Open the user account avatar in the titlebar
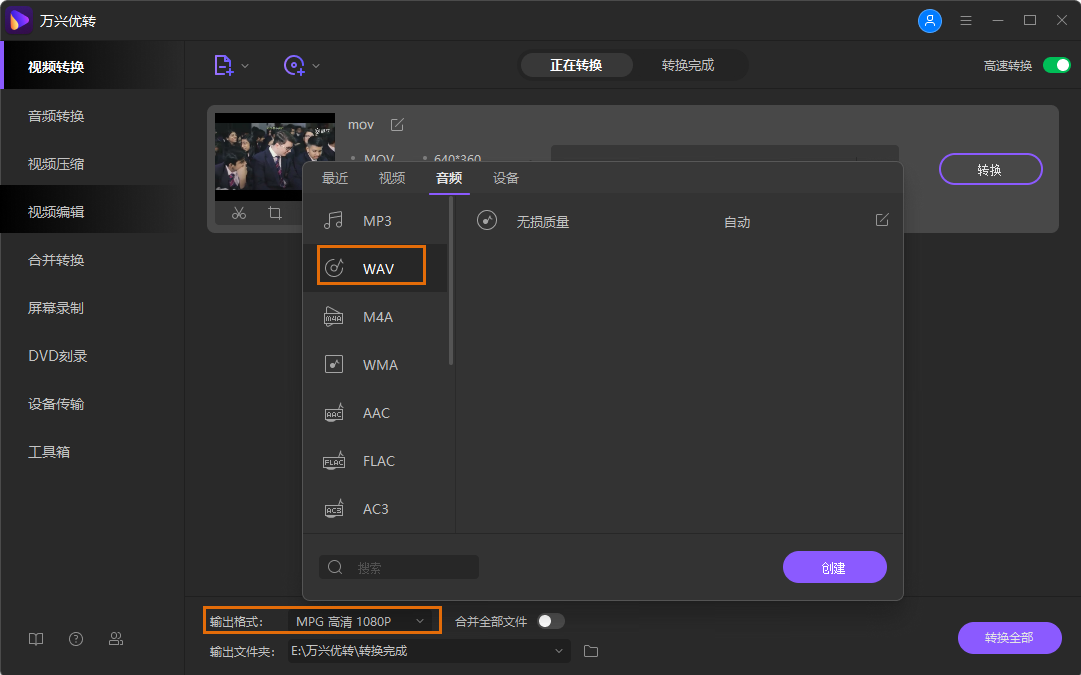This screenshot has height=675, width=1081. [x=930, y=20]
